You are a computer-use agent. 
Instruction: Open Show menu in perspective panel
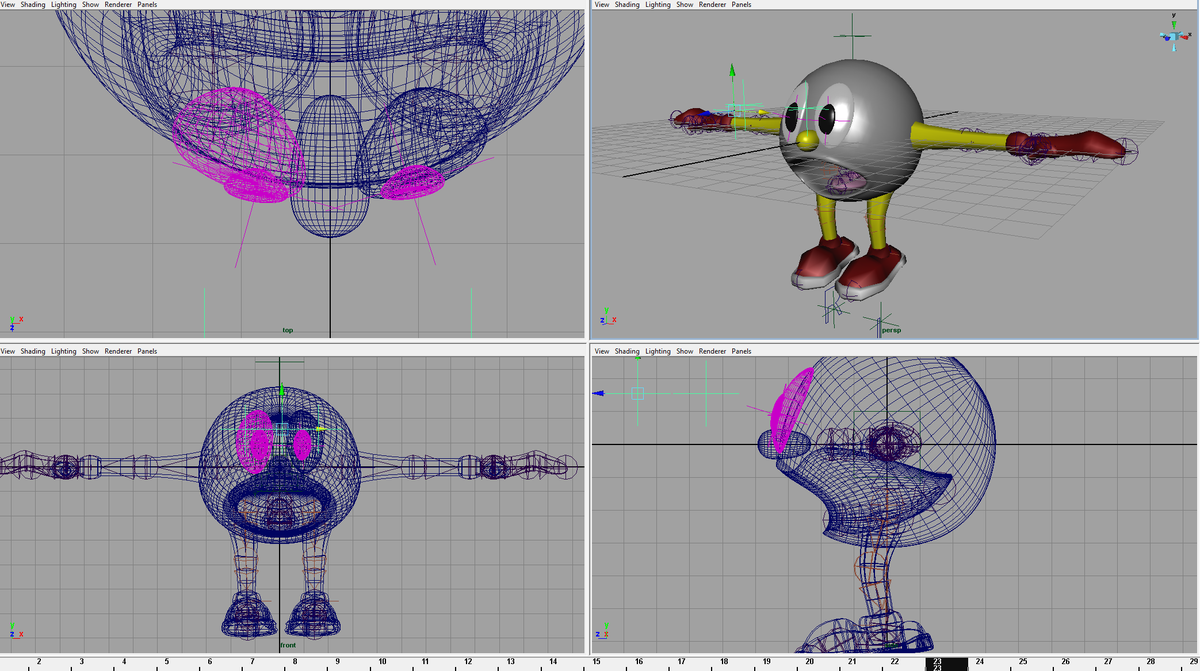pyautogui.click(x=684, y=4)
